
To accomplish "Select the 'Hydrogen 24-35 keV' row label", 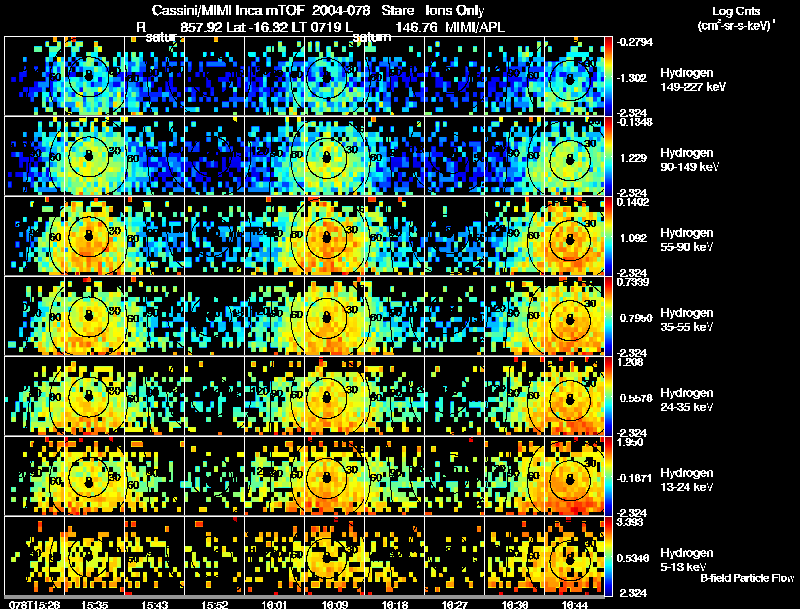I will click(x=687, y=400).
